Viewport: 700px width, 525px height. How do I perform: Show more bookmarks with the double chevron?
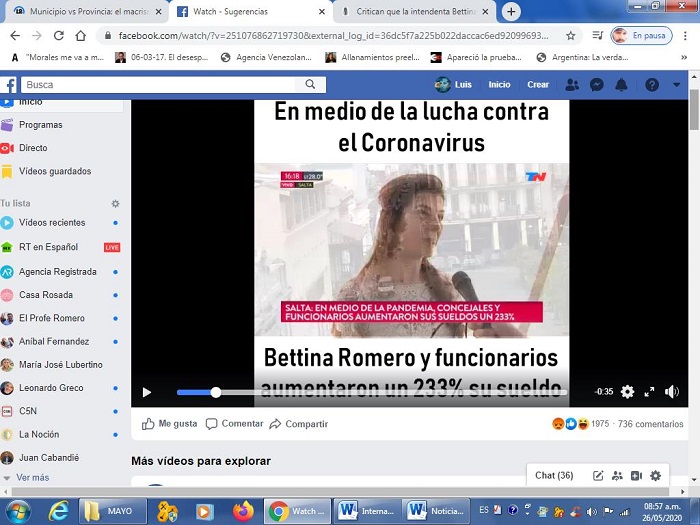tap(683, 57)
